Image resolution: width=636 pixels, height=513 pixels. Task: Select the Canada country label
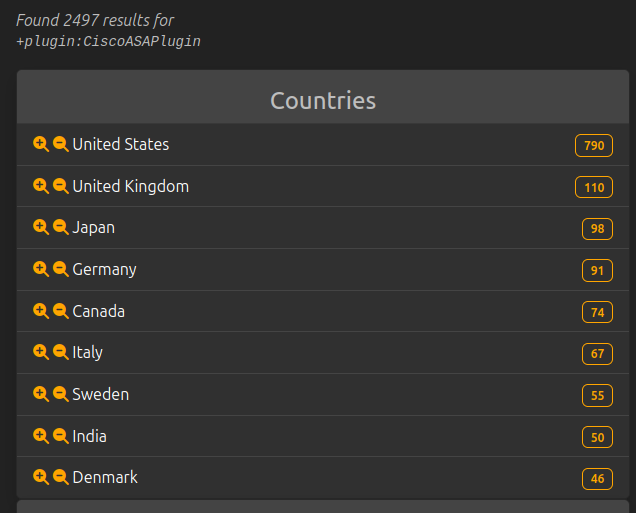pos(99,311)
